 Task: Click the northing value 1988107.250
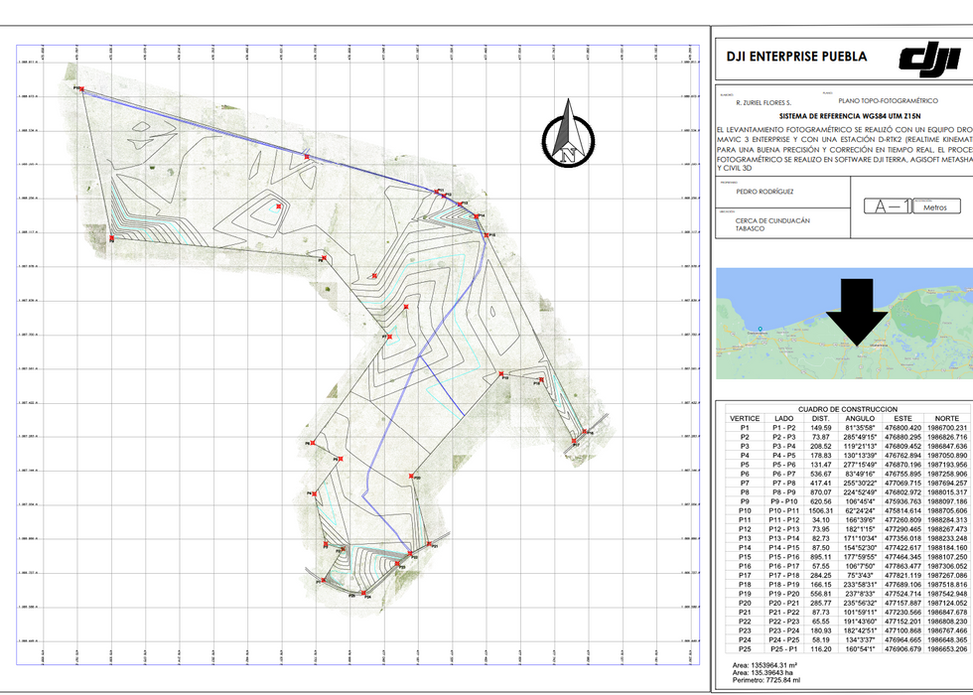pos(948,557)
